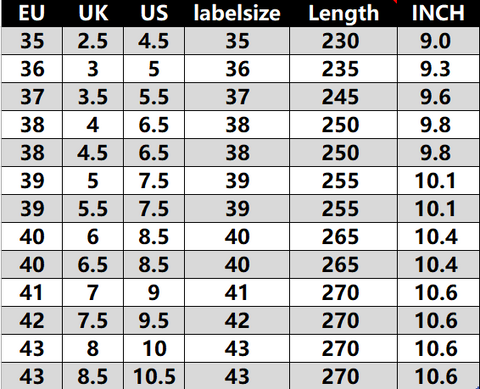Select the US 9 cell

coord(154,293)
